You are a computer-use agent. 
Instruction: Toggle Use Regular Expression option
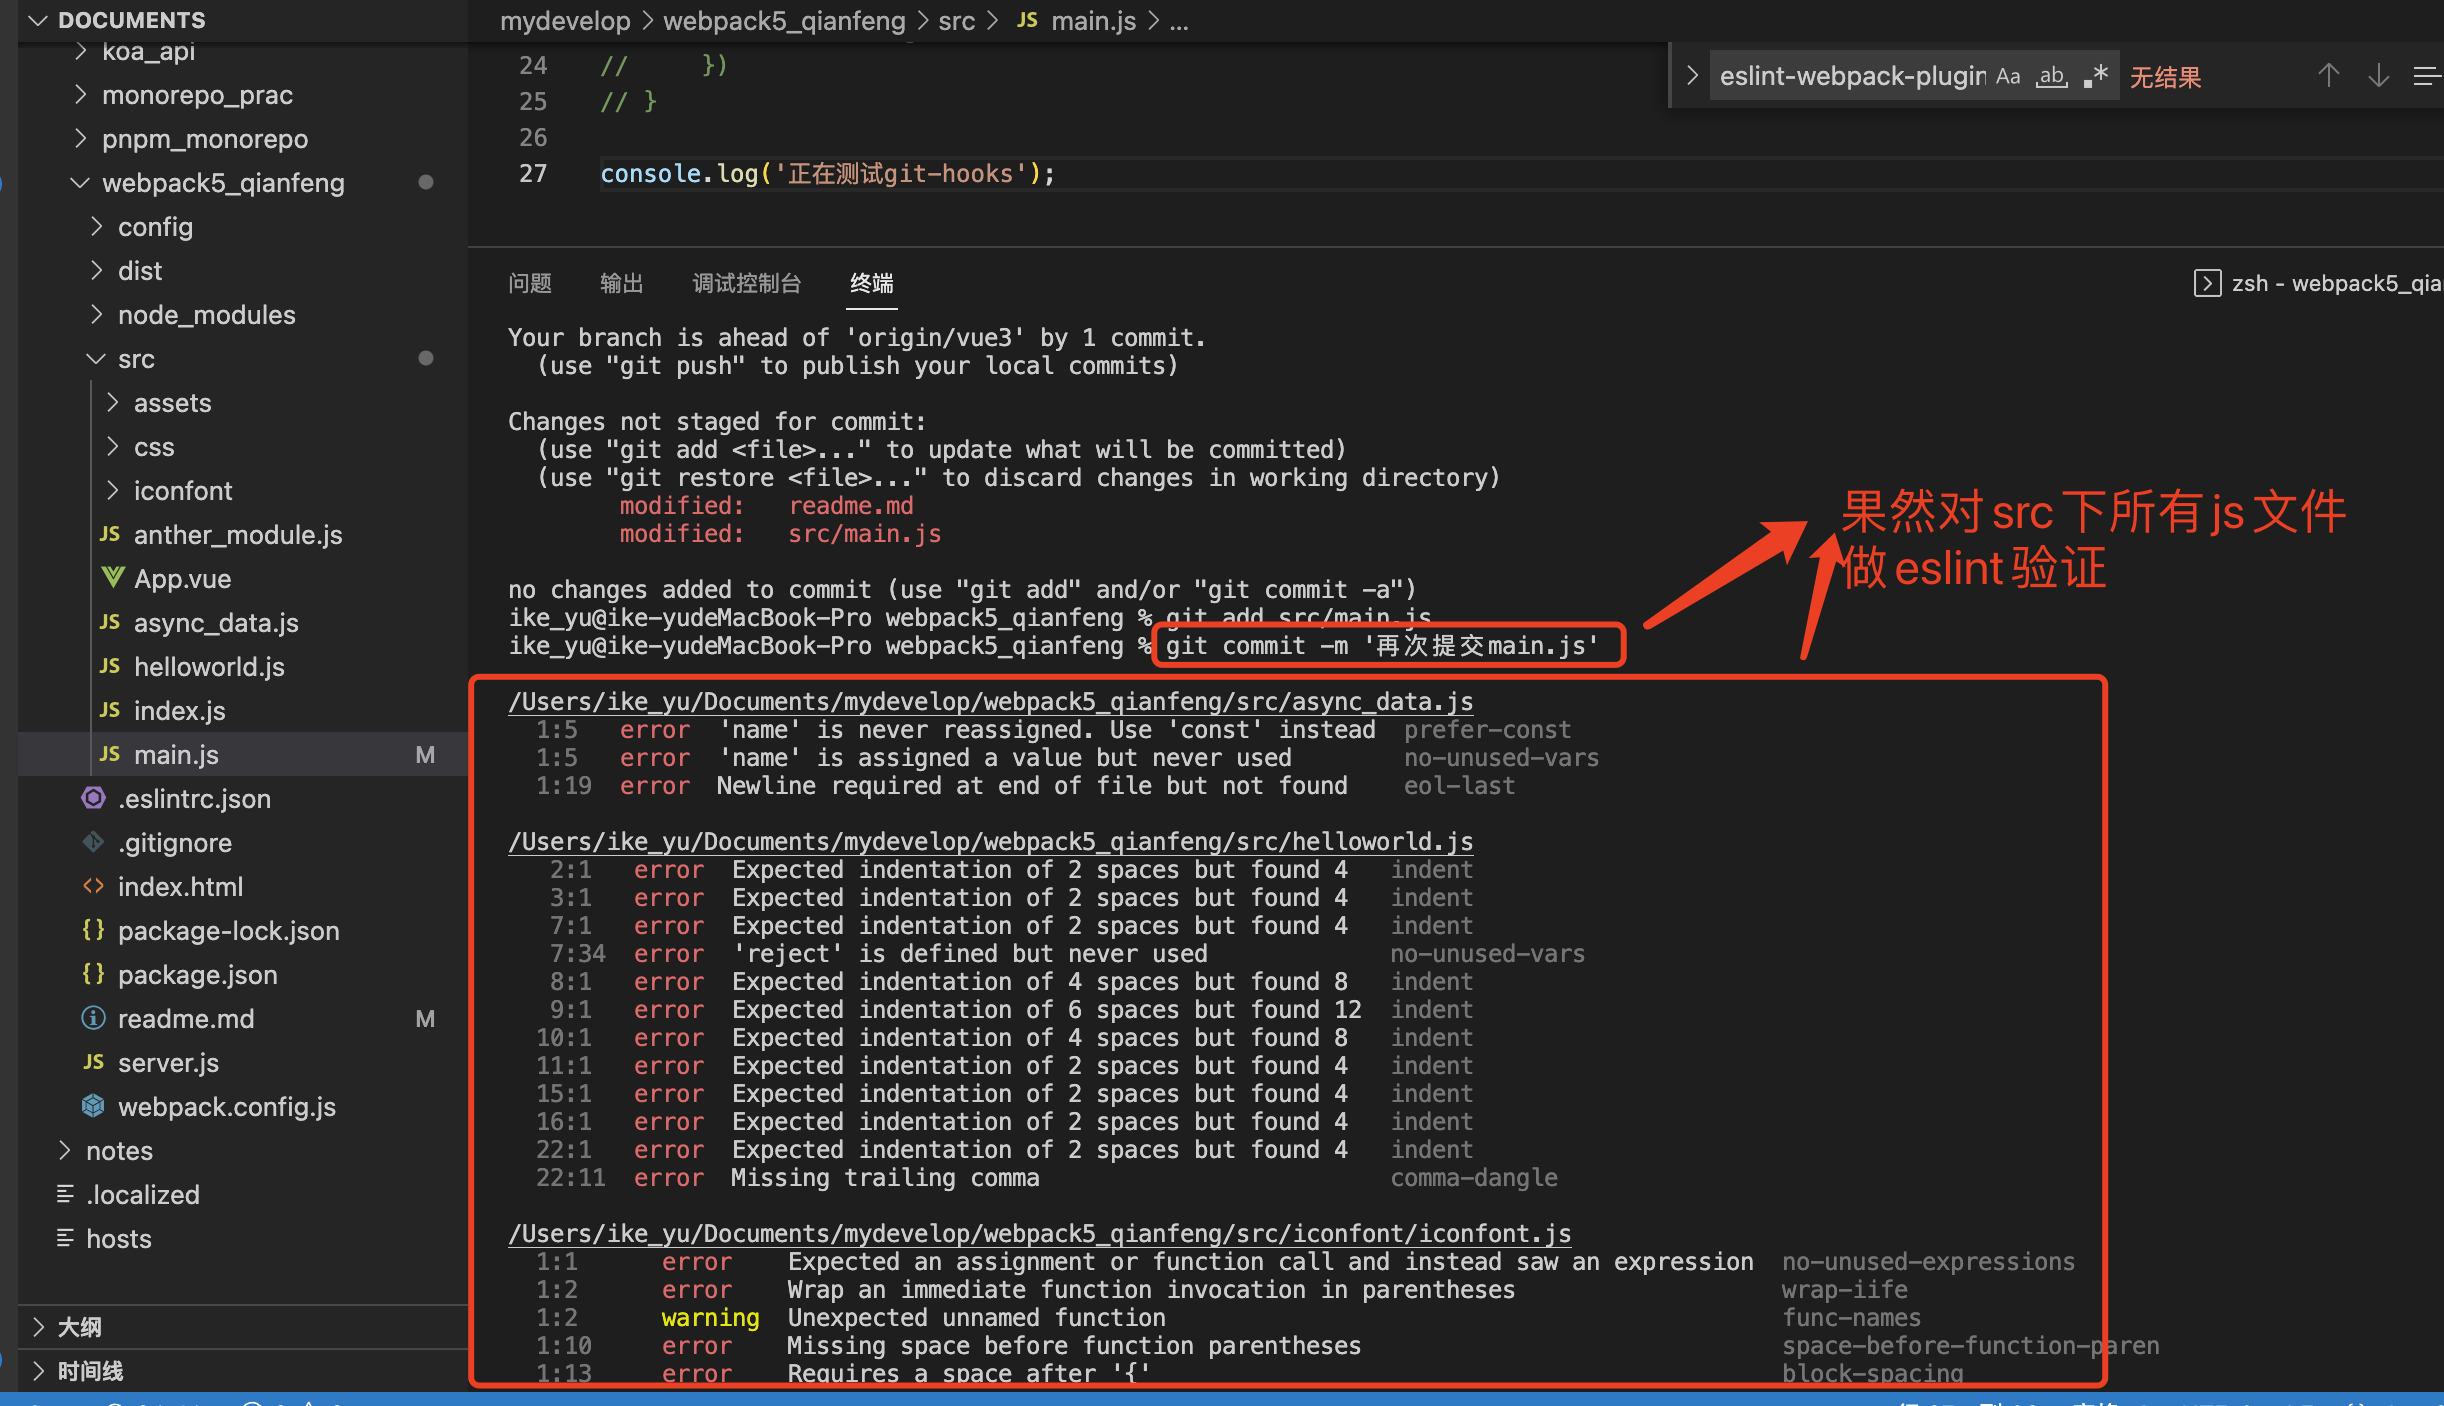tap(2096, 77)
